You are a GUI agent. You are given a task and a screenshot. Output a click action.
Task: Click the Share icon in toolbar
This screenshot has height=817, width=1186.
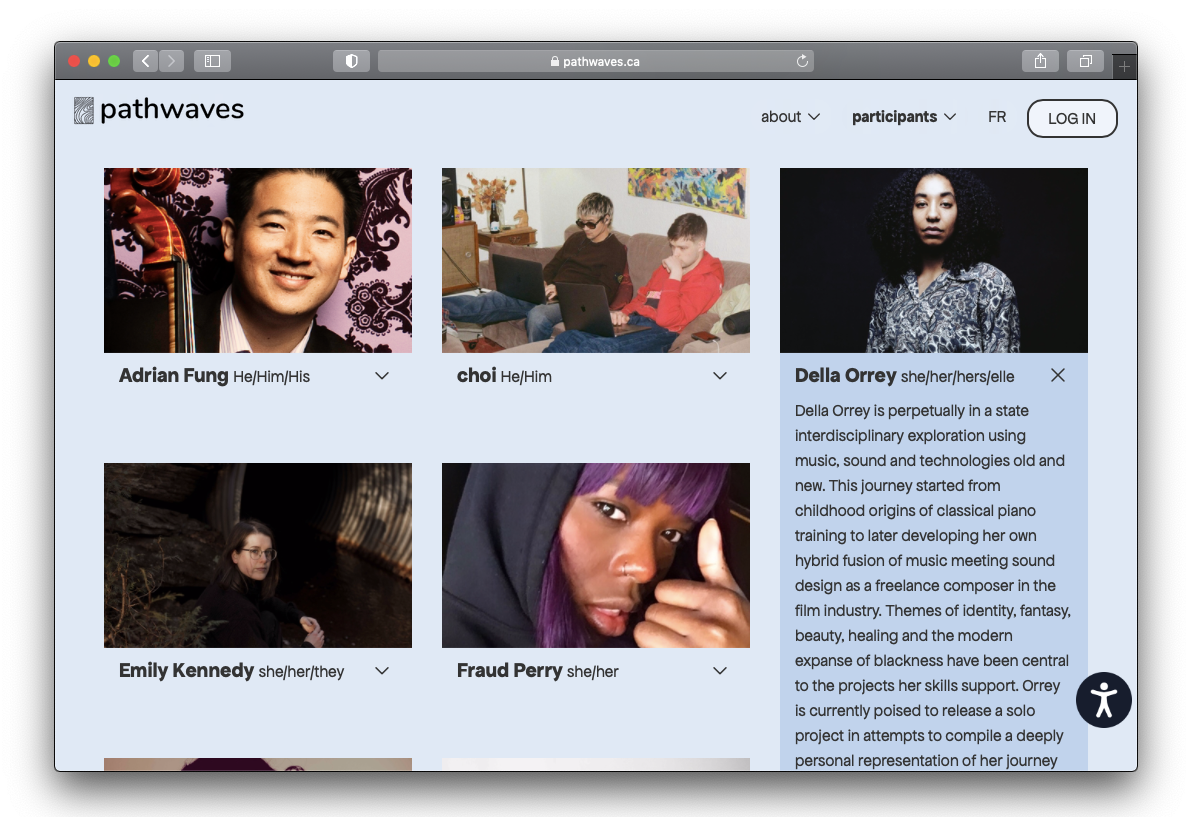pyautogui.click(x=1041, y=61)
